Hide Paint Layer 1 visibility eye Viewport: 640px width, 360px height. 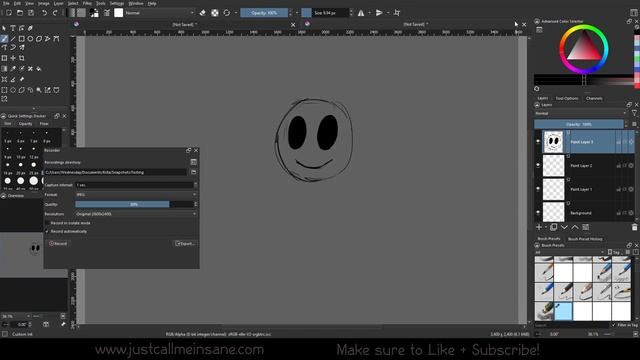coord(538,189)
